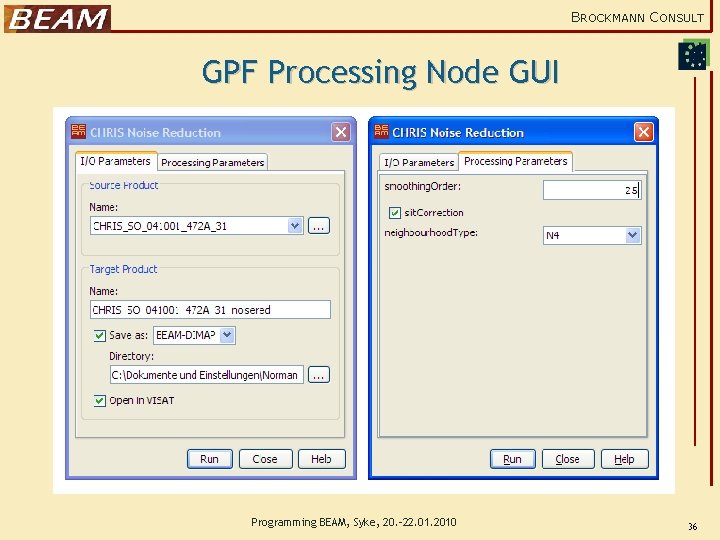Click Run in the right dialog

[512, 459]
